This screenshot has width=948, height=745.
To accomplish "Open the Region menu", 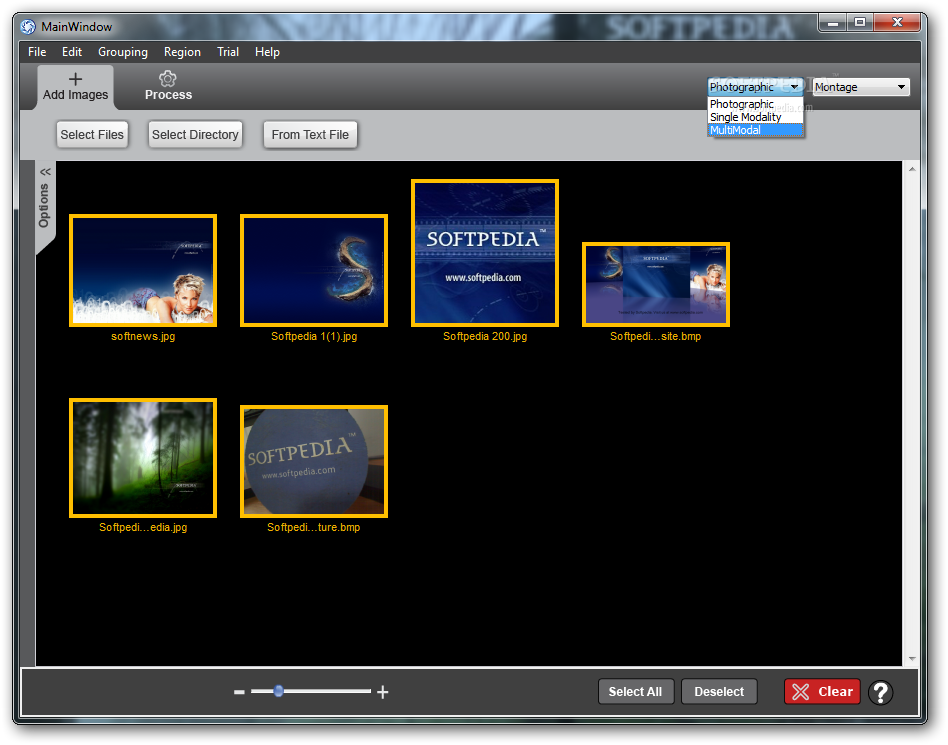I will (182, 52).
